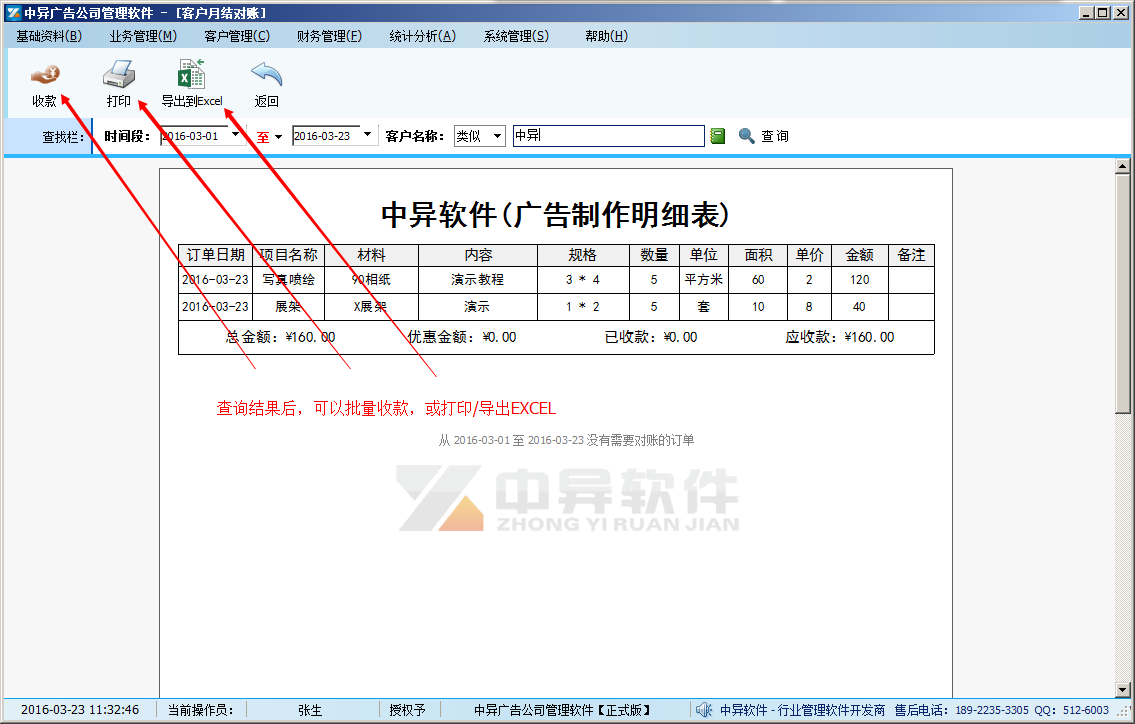1135x724 pixels.
Task: Open the 业务管理(M) menu
Action: (143, 35)
